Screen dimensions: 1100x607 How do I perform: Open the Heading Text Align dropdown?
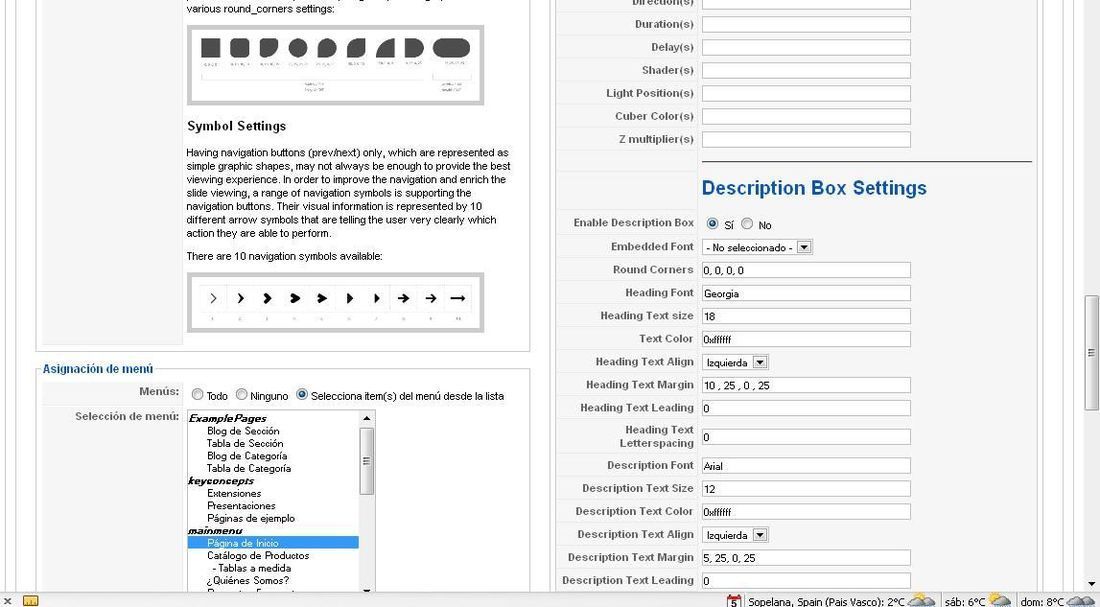[735, 362]
